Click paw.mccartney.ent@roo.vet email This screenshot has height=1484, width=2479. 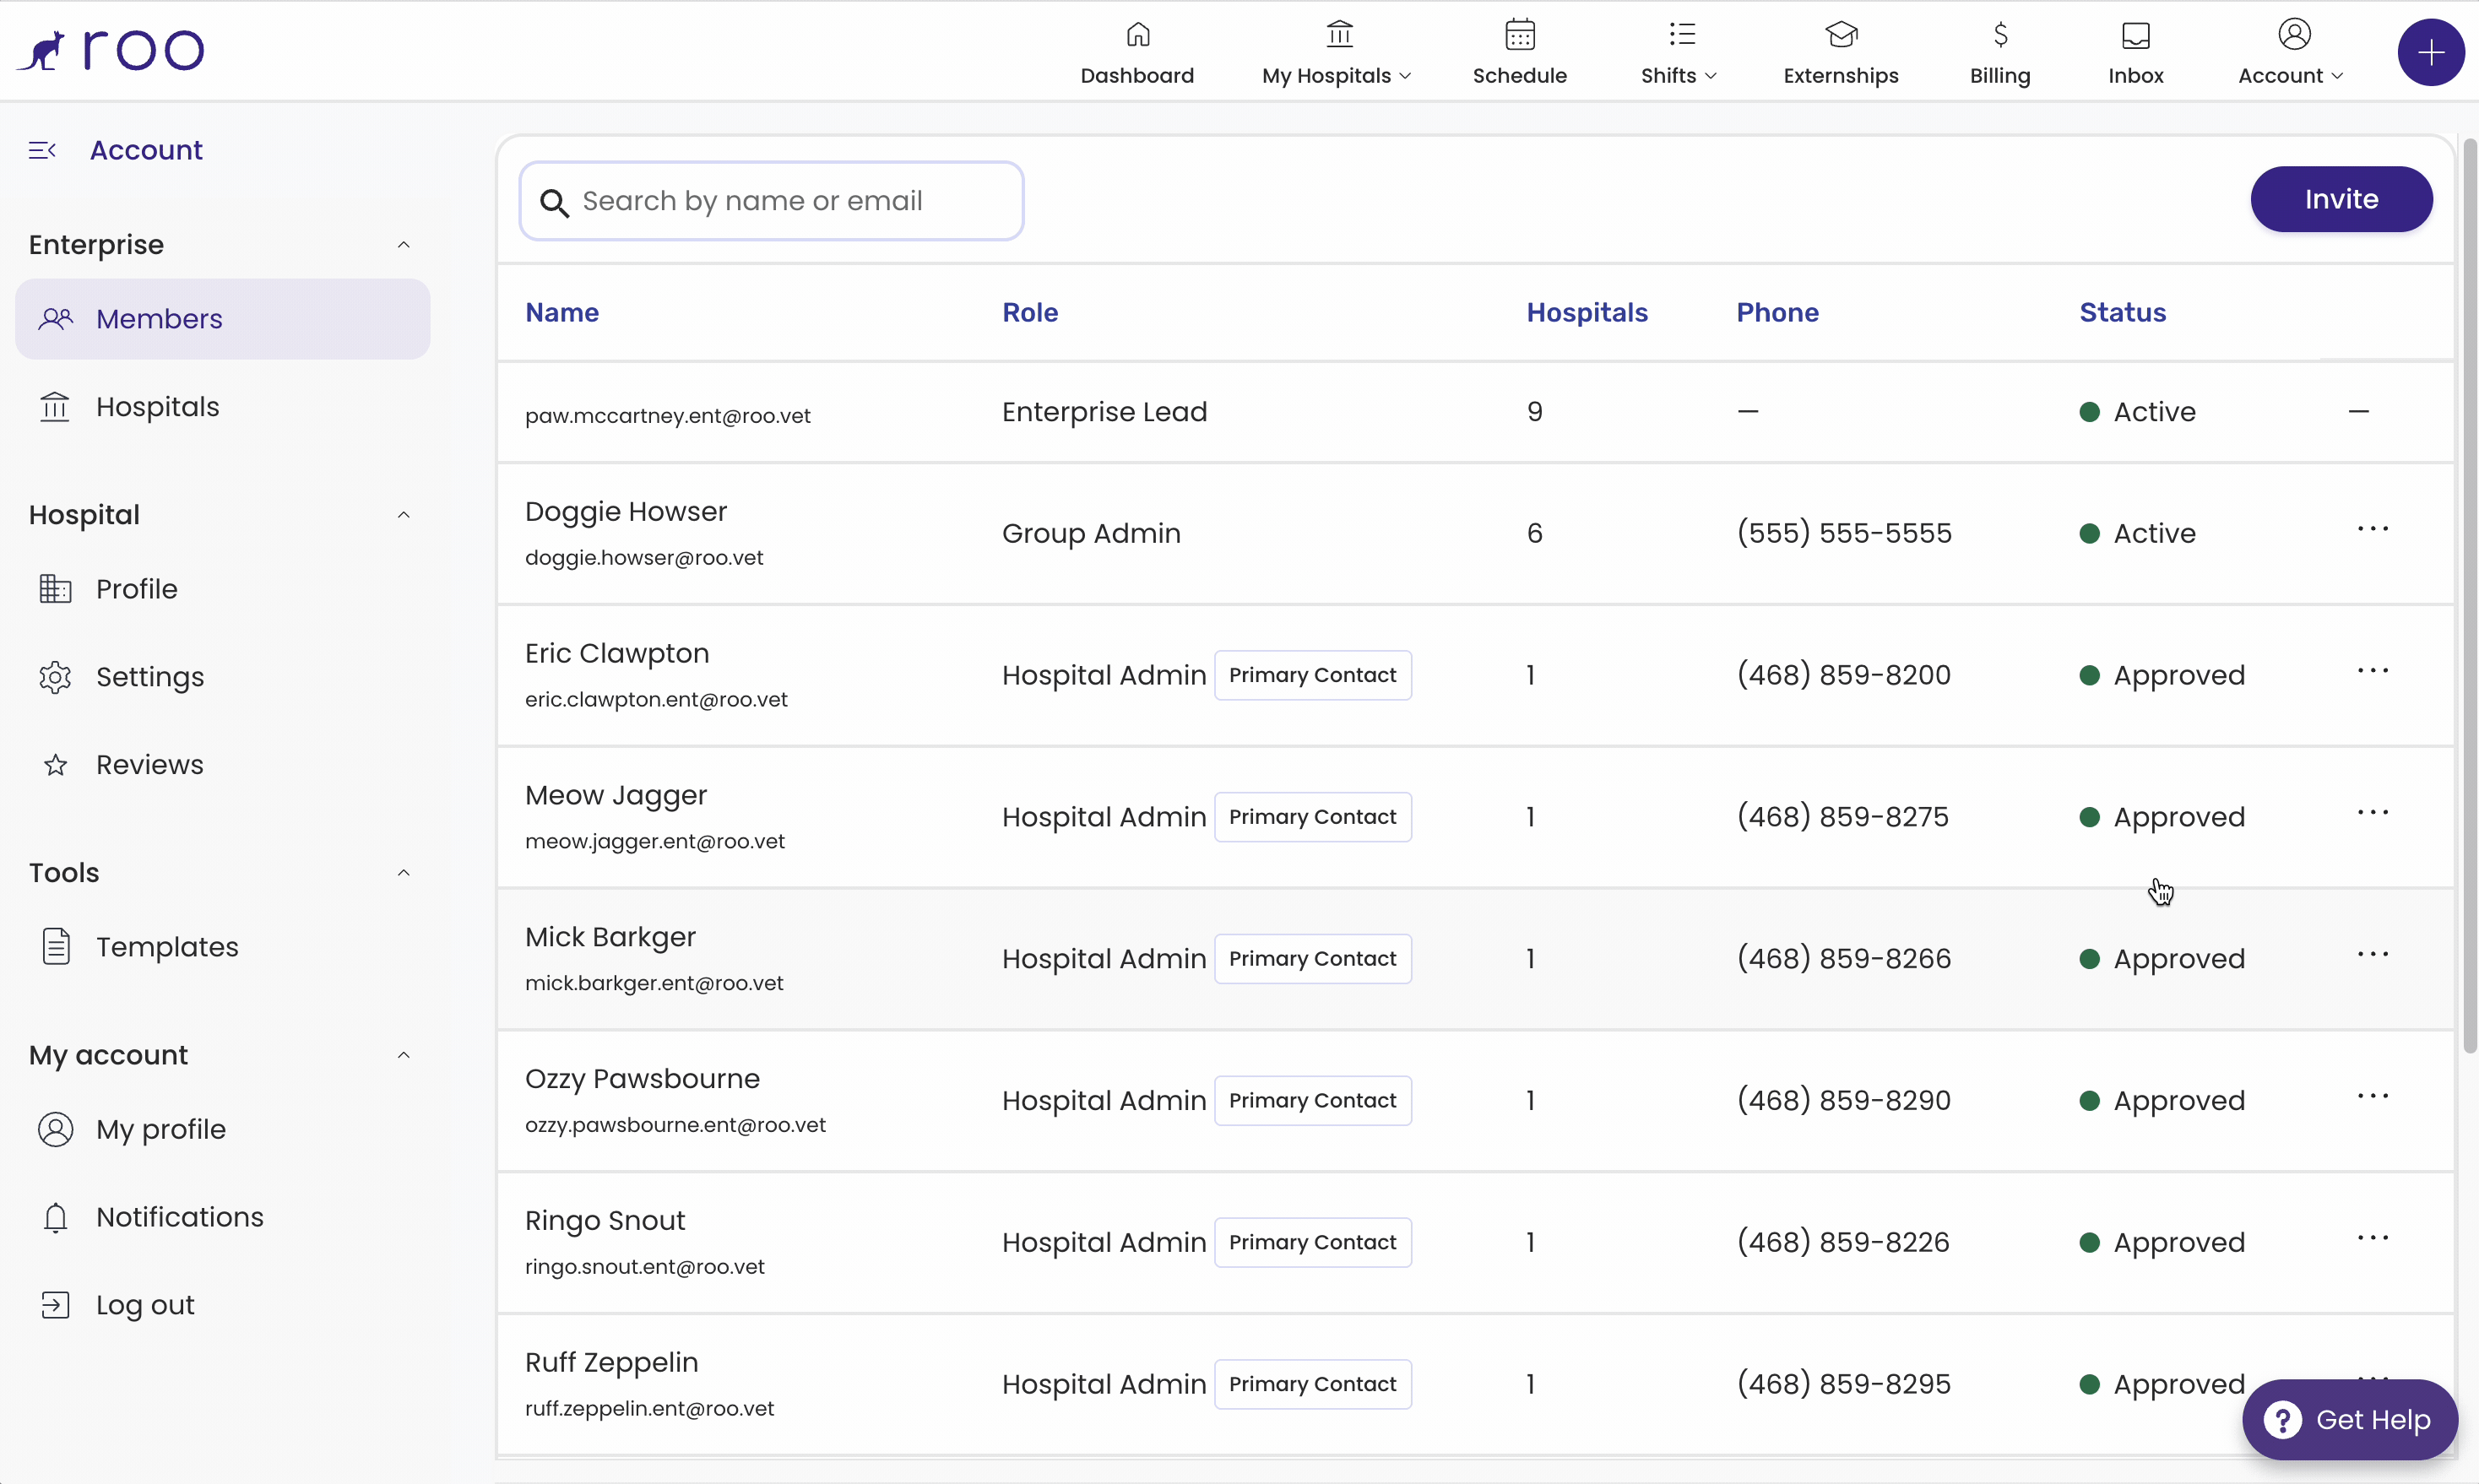pos(668,416)
